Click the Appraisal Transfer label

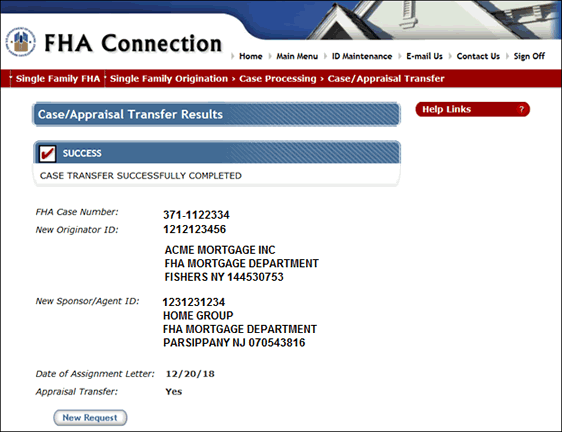(x=76, y=391)
